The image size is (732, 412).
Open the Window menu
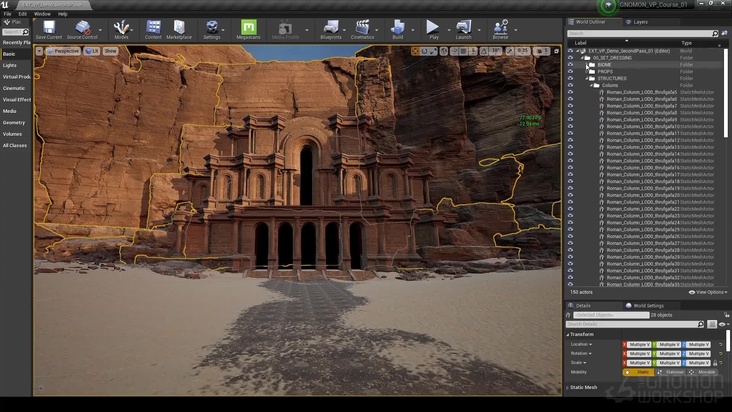coord(42,14)
